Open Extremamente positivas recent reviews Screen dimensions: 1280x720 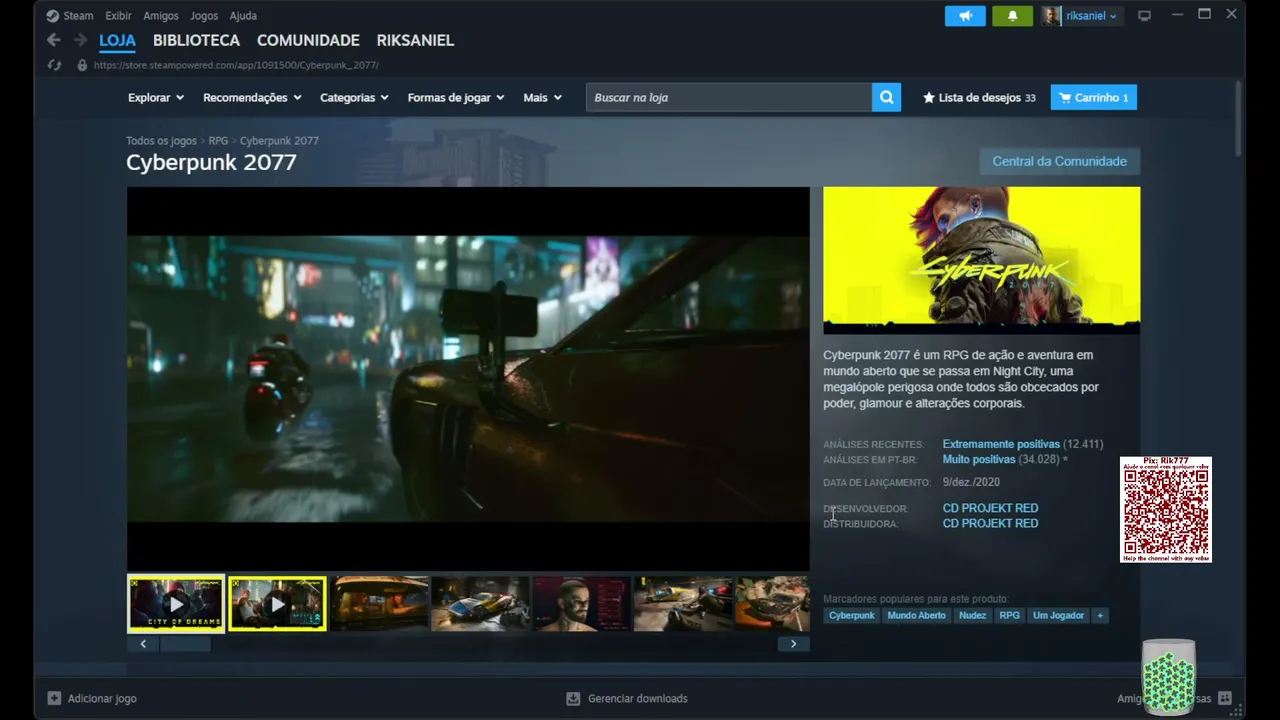[x=1001, y=444]
